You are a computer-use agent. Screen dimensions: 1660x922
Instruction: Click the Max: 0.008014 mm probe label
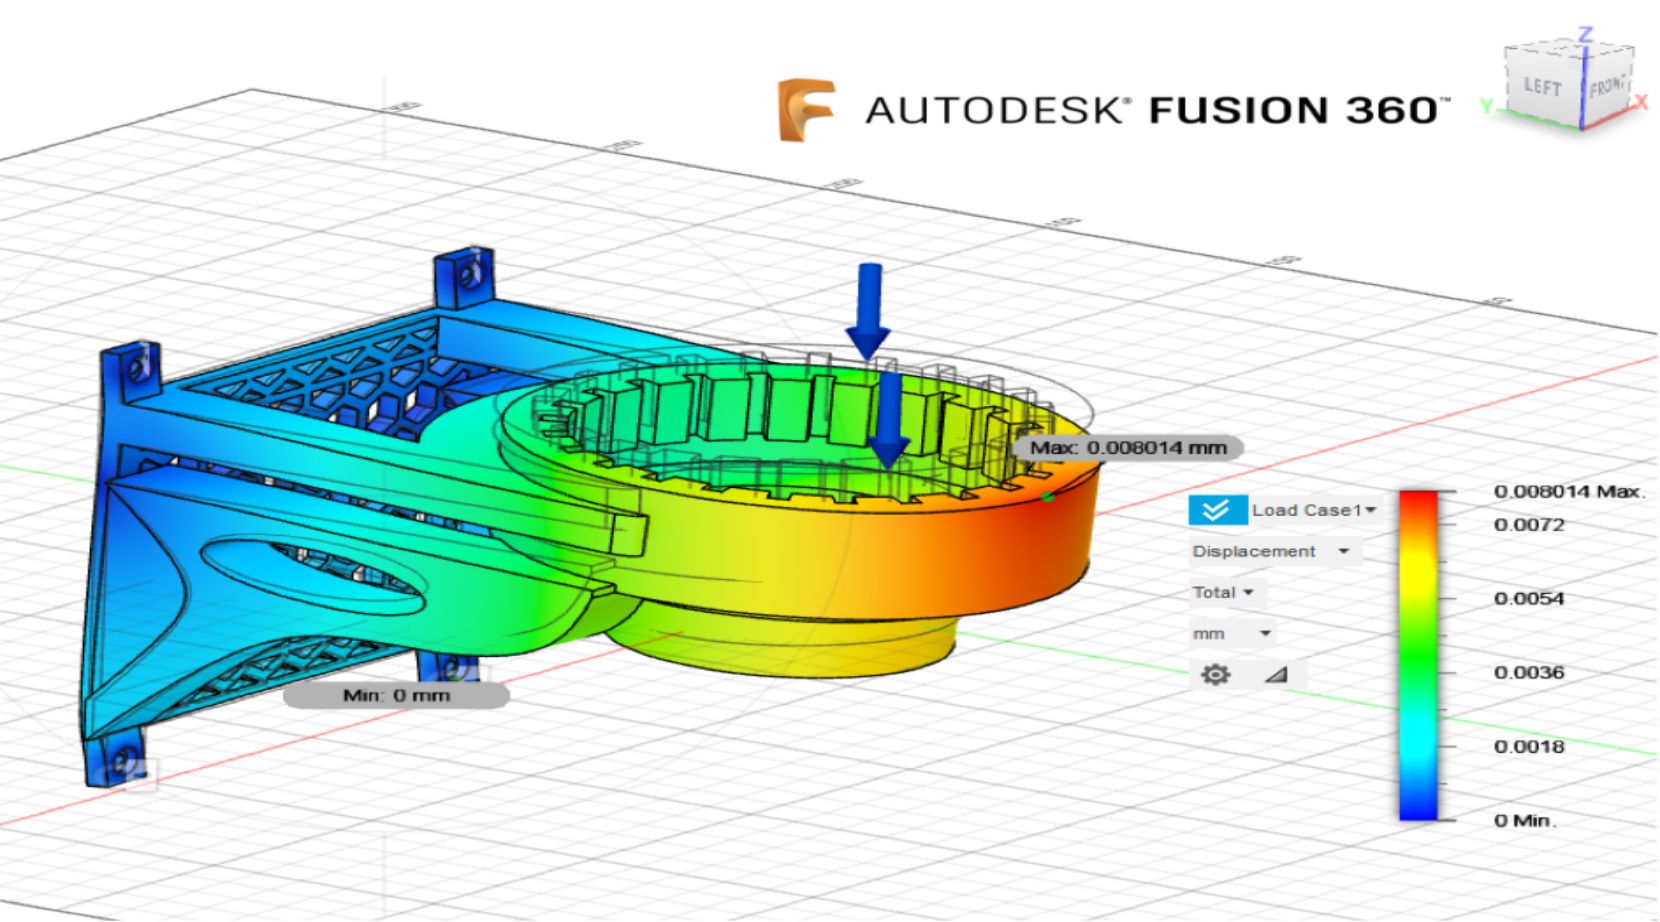1128,447
